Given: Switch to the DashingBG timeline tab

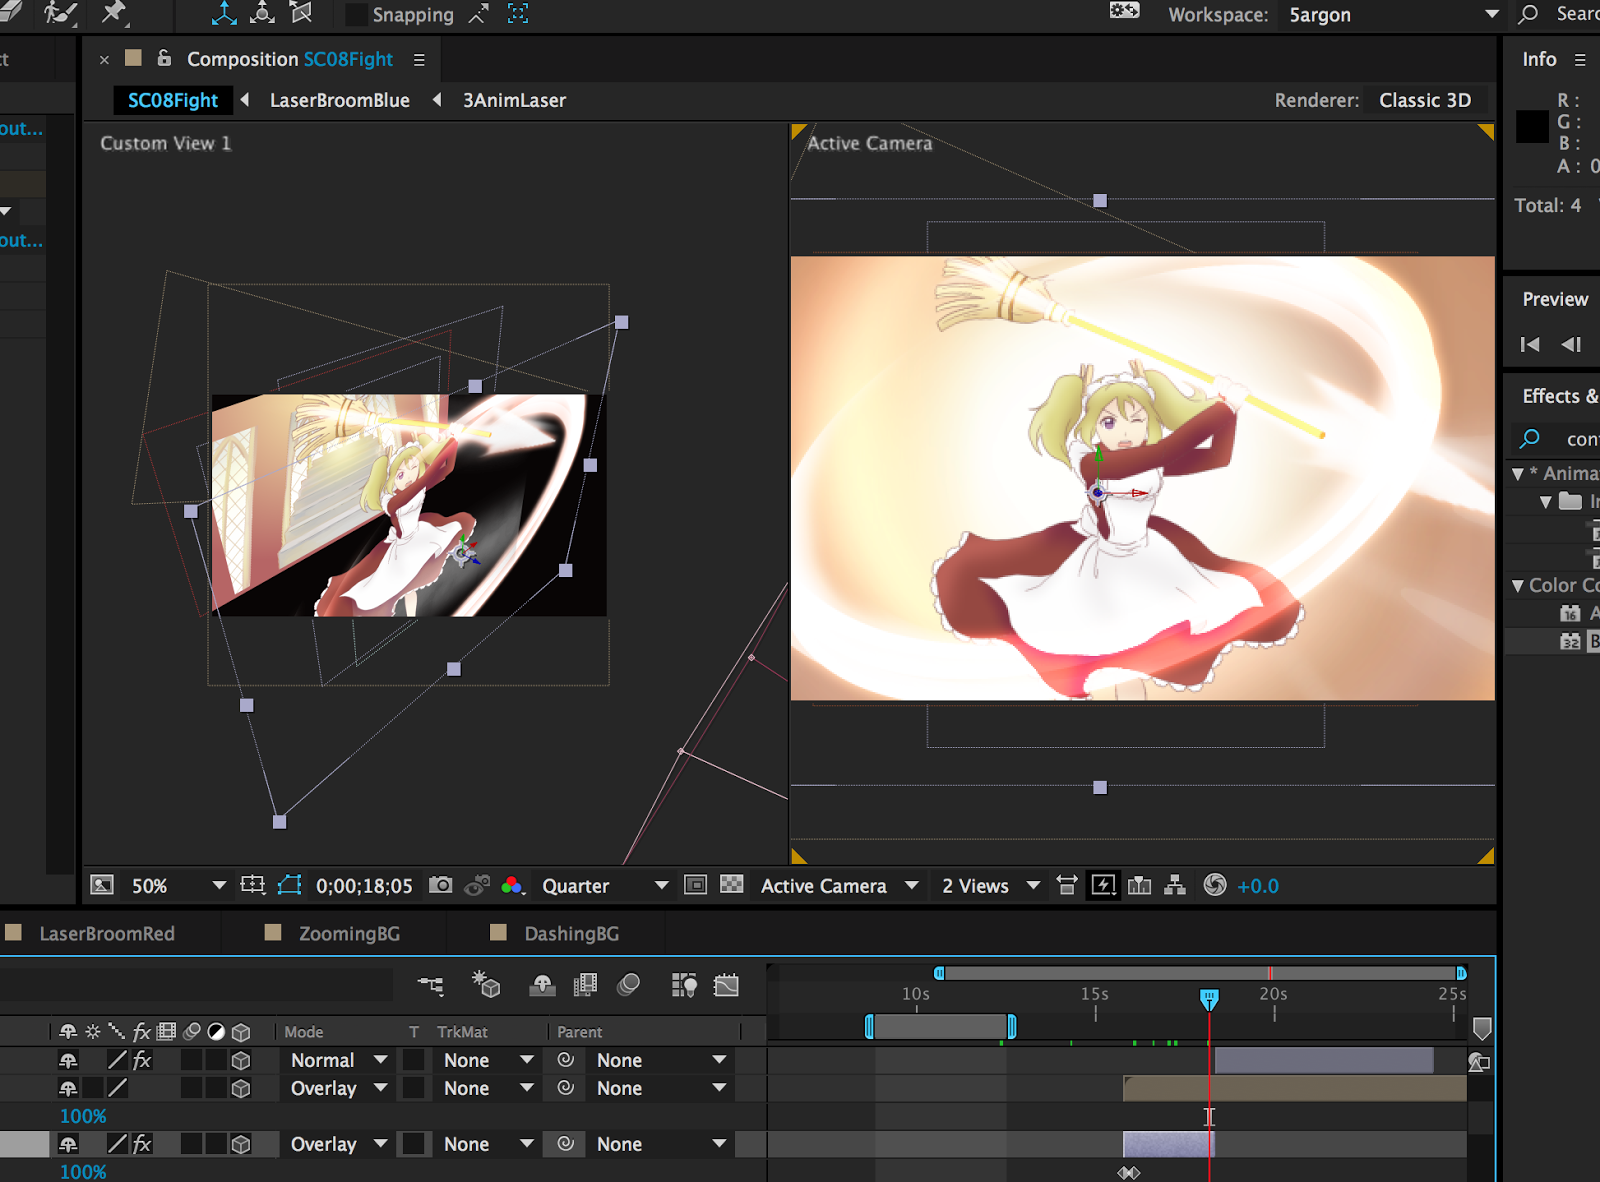Looking at the screenshot, I should 572,933.
